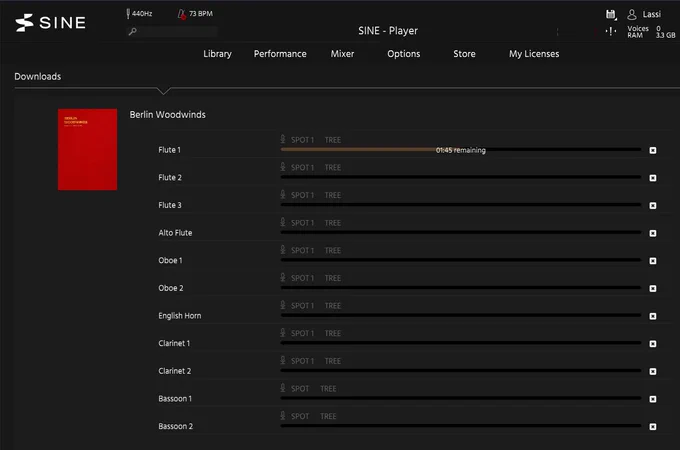Click the search magnifier icon
The image size is (680, 450).
tap(133, 31)
